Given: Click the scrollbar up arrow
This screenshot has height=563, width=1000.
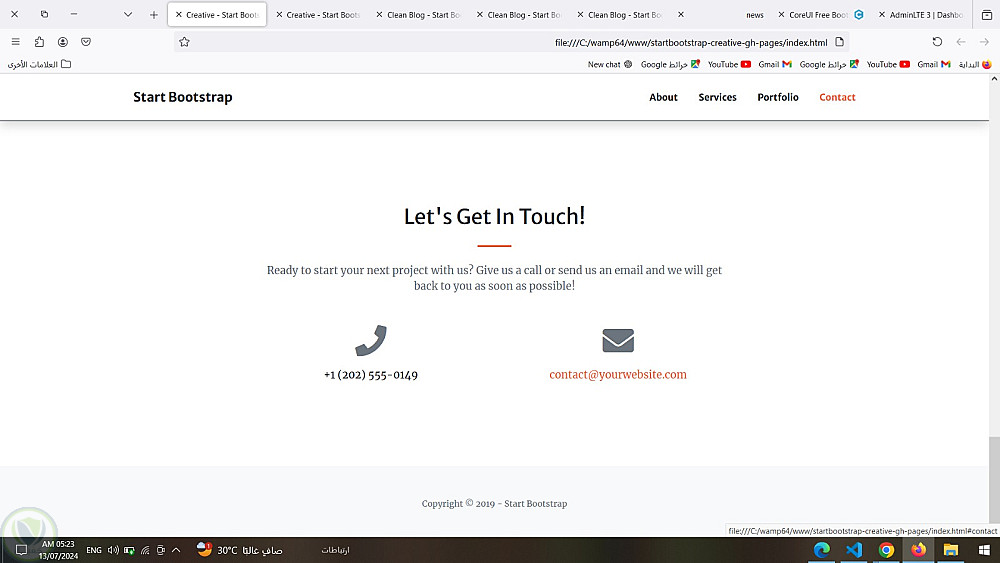Looking at the screenshot, I should pos(994,79).
